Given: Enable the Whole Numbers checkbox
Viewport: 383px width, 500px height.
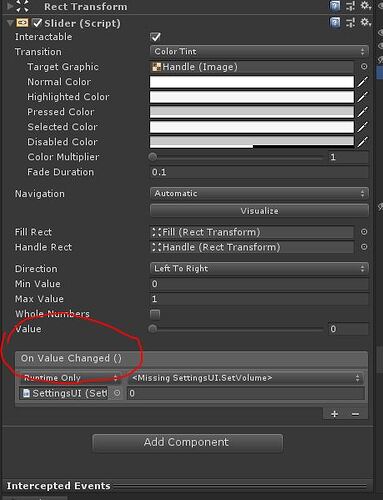Looking at the screenshot, I should [155, 314].
